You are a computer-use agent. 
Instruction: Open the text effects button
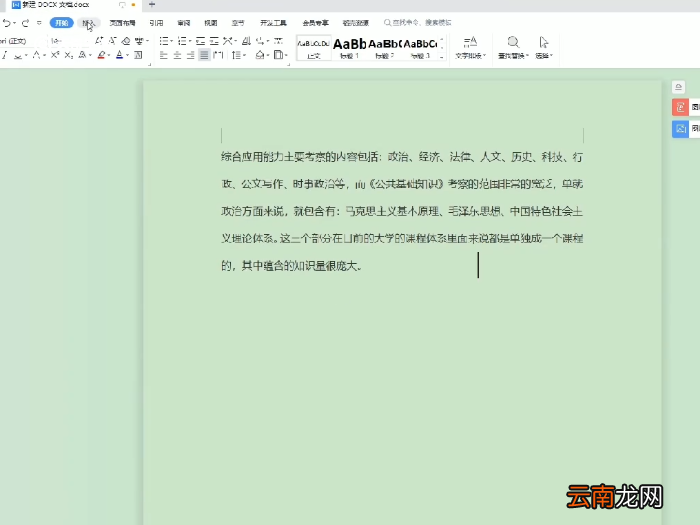[x=84, y=55]
